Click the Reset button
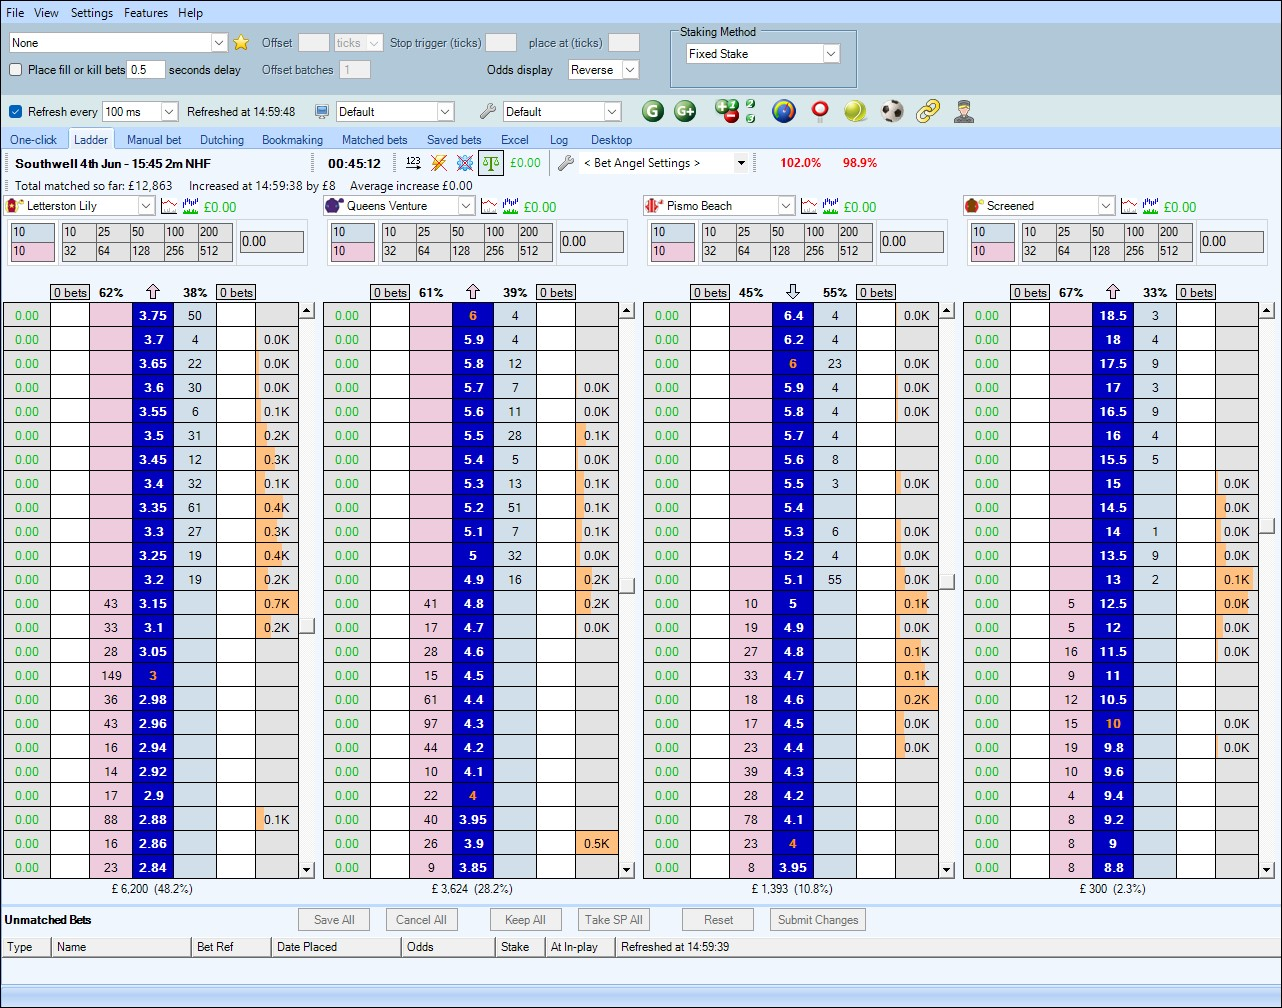1282x1008 pixels. 718,920
